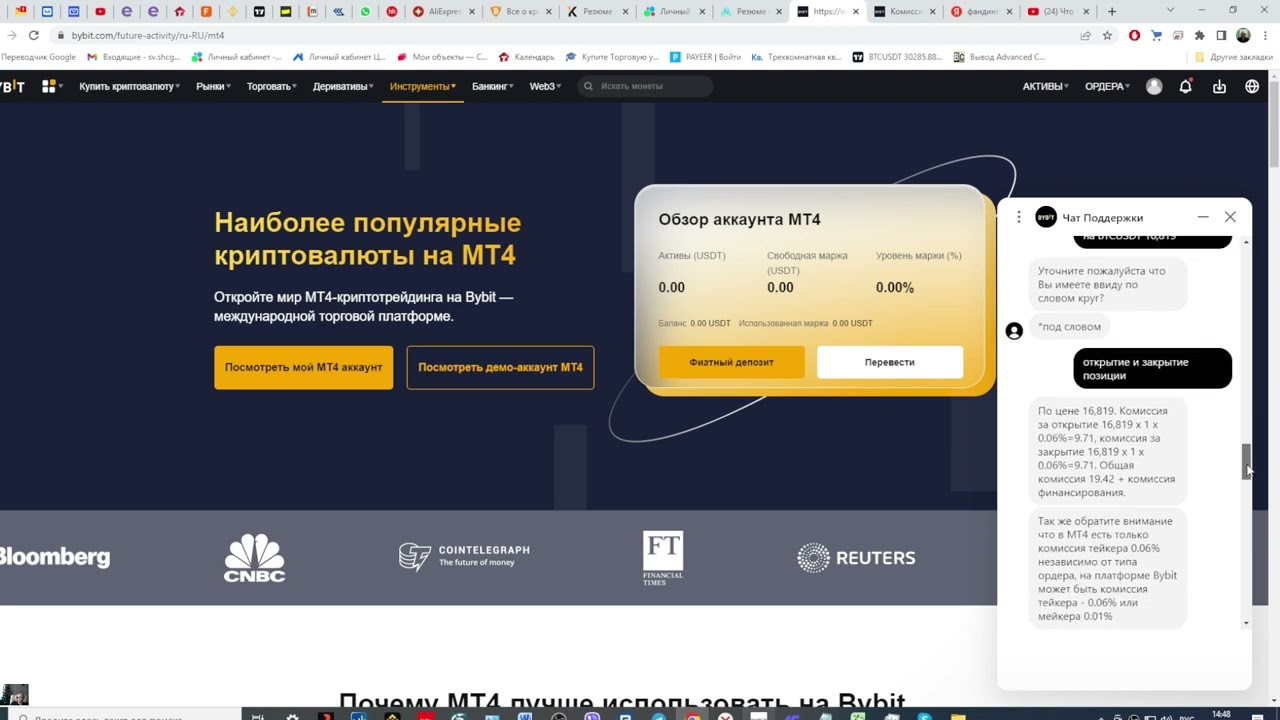This screenshot has height=720, width=1280.
Task: Open the browser side panel icon
Action: [x=1221, y=35]
